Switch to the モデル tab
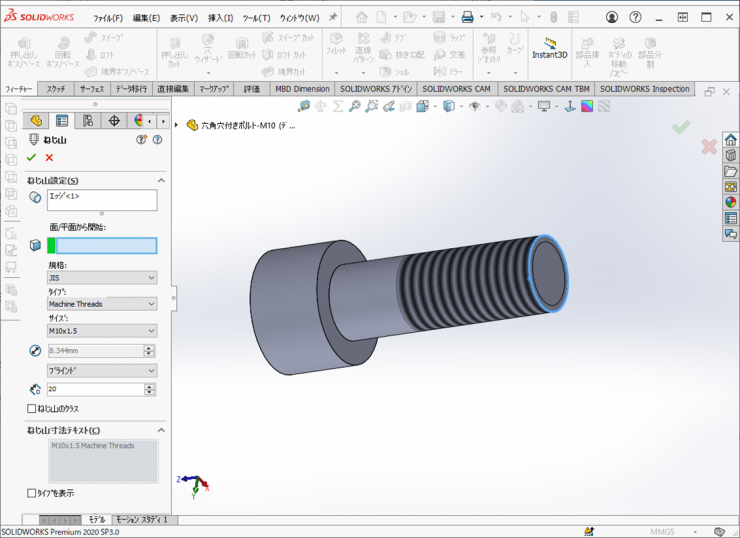Image resolution: width=740 pixels, height=538 pixels. 97,520
